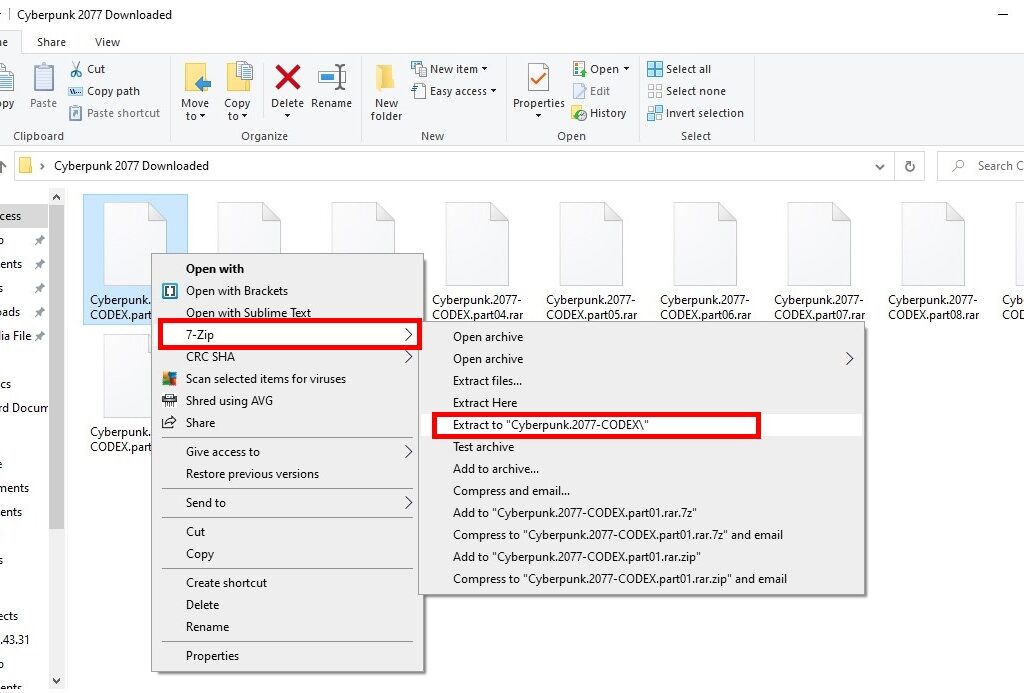The width and height of the screenshot is (1024, 693).
Task: Switch to the View ribbon tab
Action: point(107,42)
